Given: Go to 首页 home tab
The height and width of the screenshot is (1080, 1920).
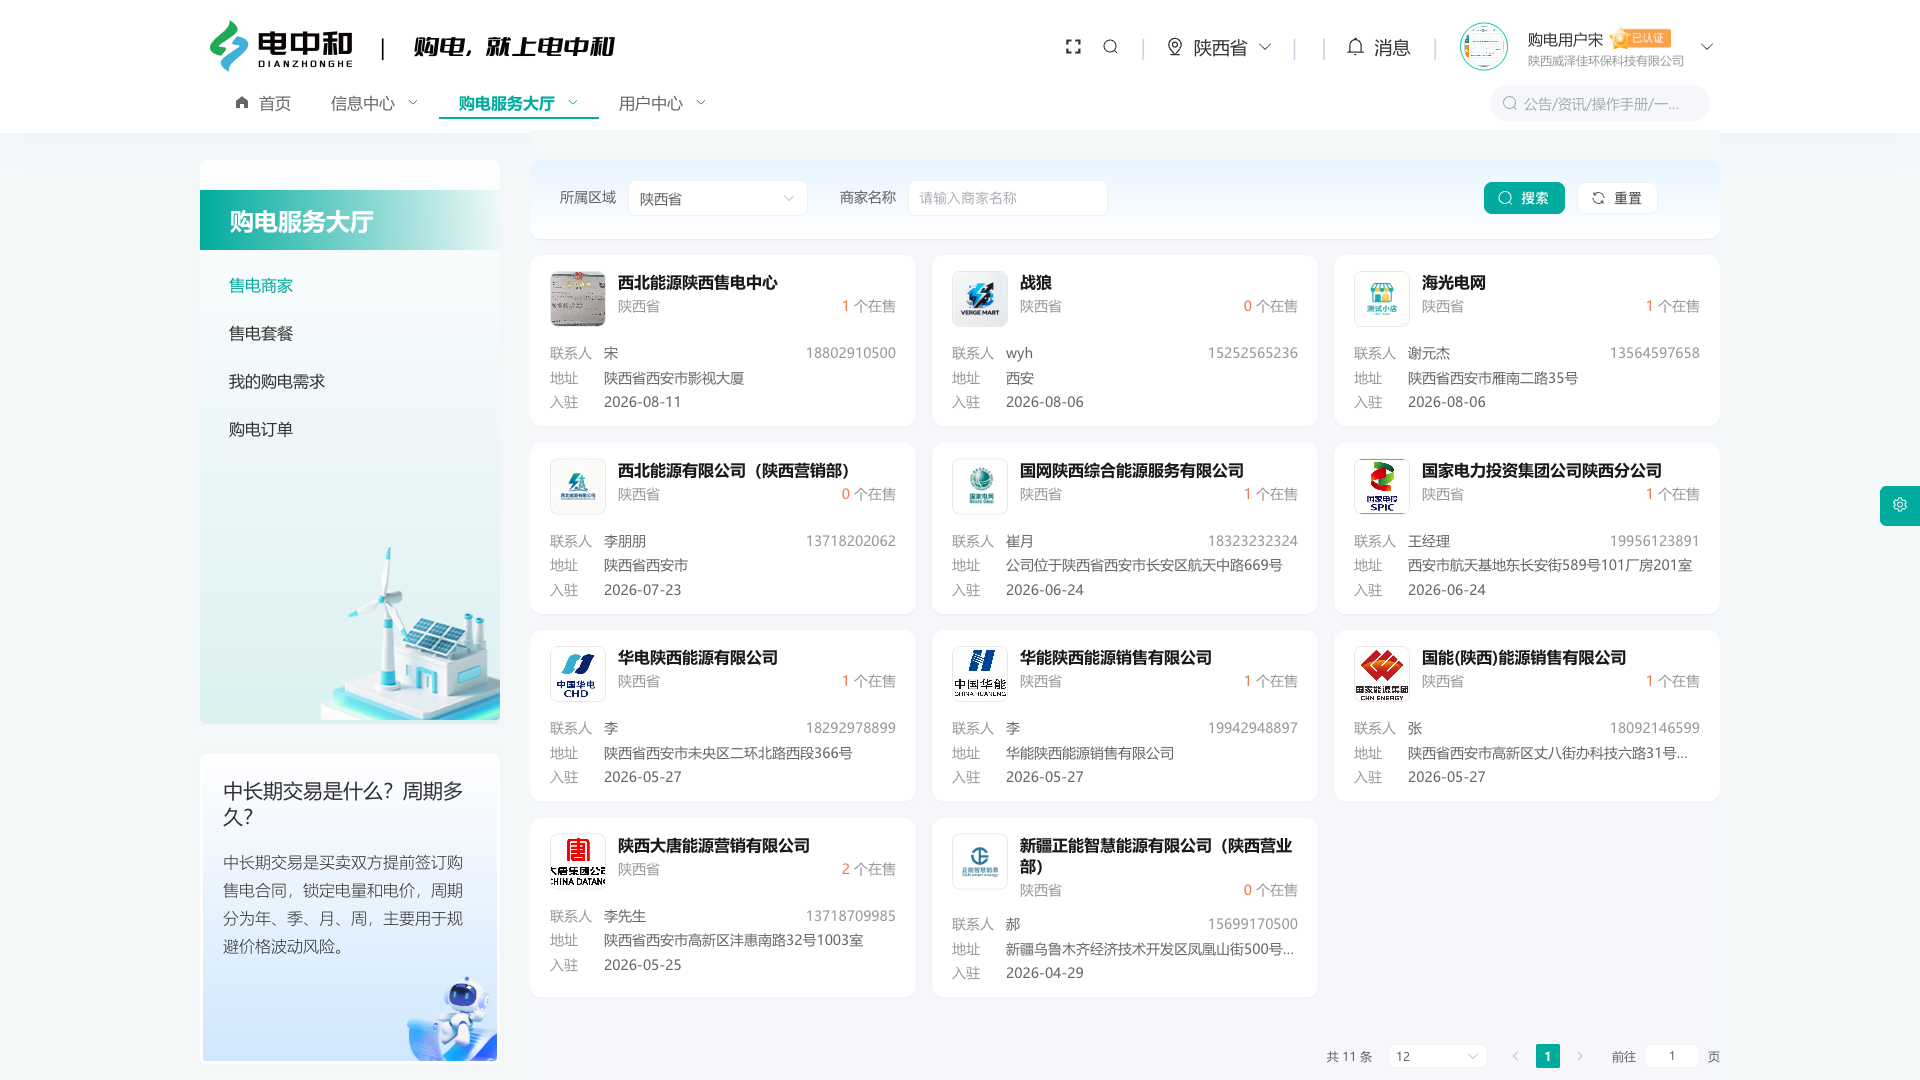Looking at the screenshot, I should pyautogui.click(x=263, y=103).
